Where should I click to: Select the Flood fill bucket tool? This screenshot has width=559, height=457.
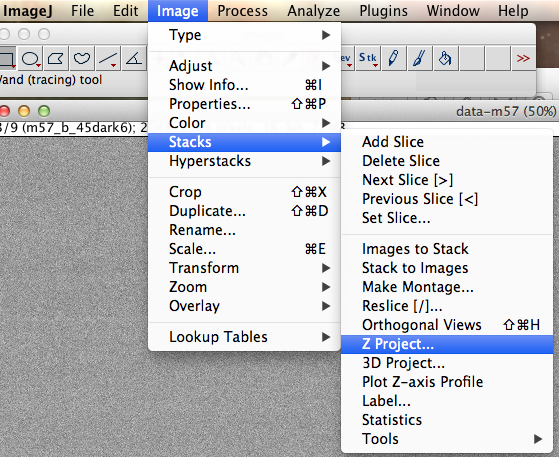coord(445,58)
